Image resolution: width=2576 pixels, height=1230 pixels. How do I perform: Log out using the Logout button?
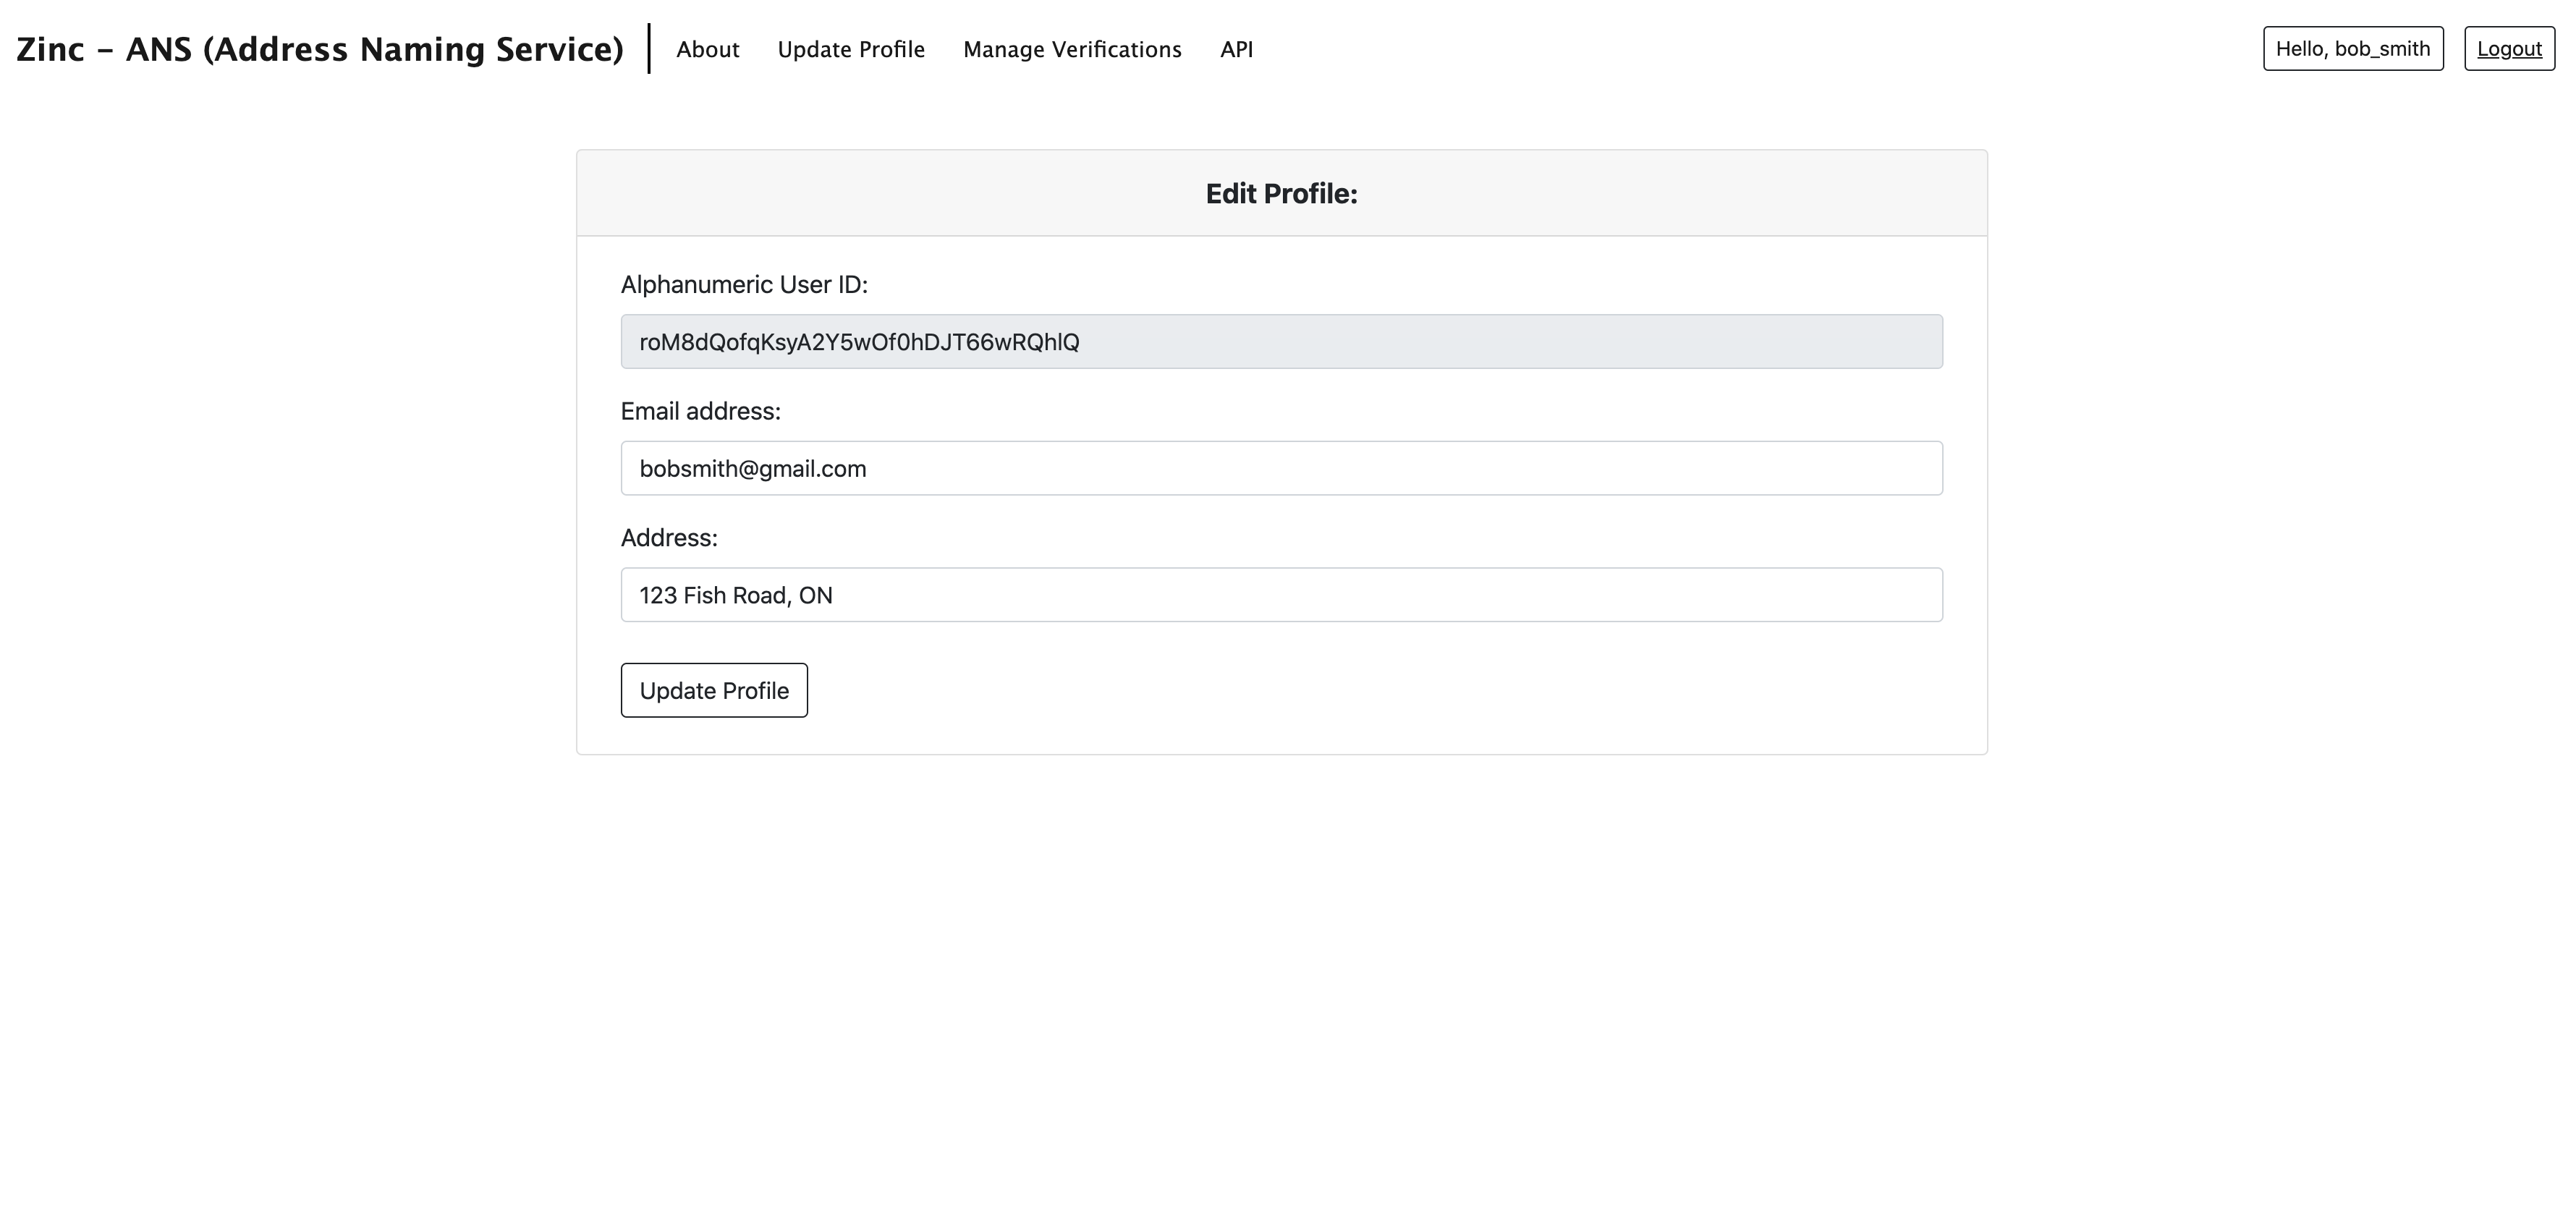tap(2508, 49)
